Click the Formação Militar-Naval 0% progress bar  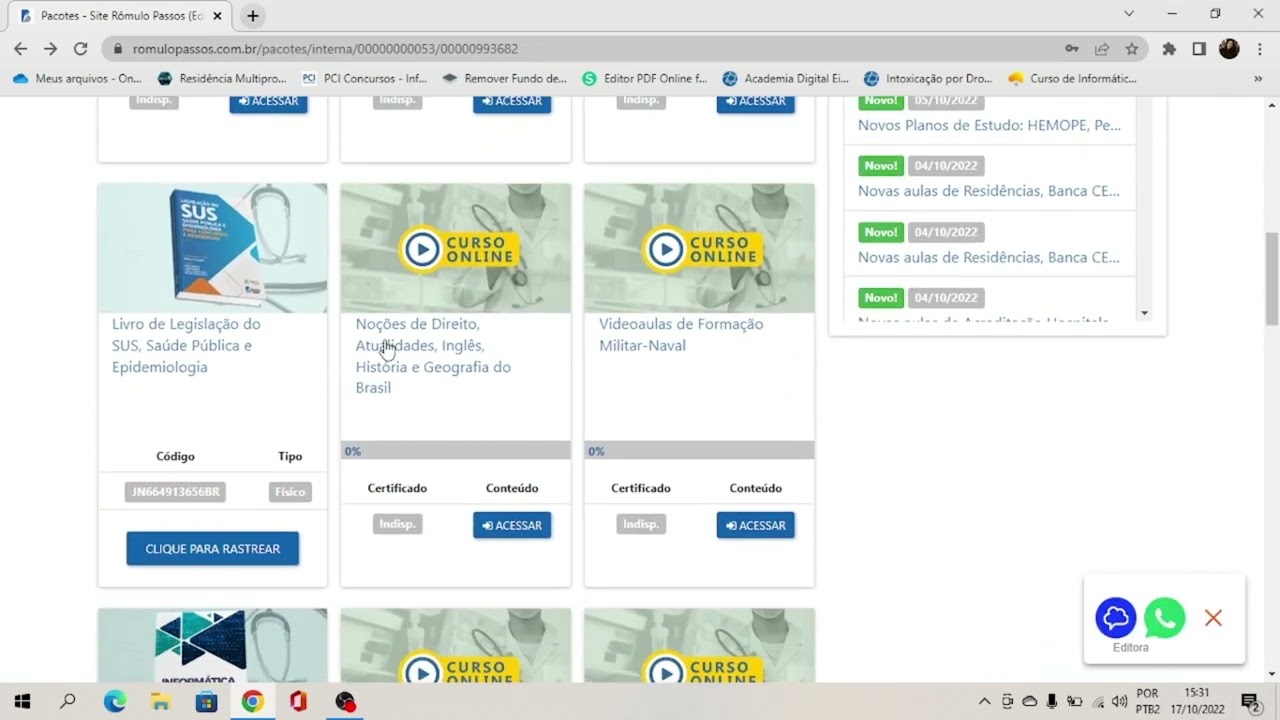pyautogui.click(x=699, y=451)
